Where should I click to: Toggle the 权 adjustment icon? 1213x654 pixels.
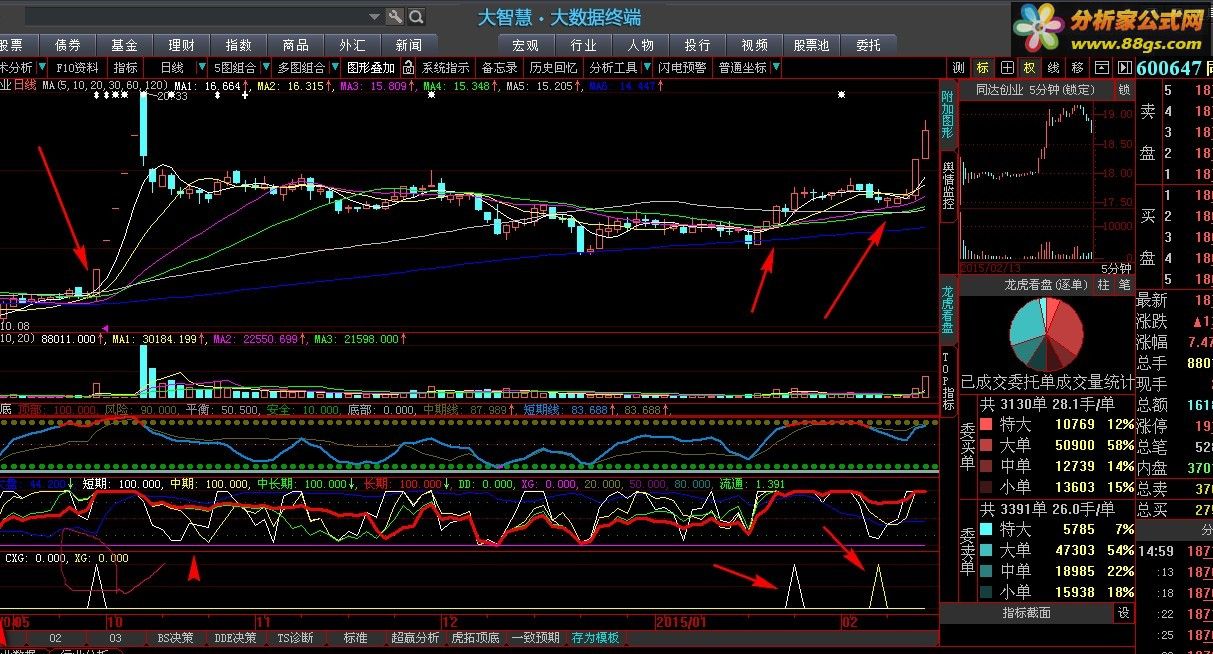[1030, 68]
